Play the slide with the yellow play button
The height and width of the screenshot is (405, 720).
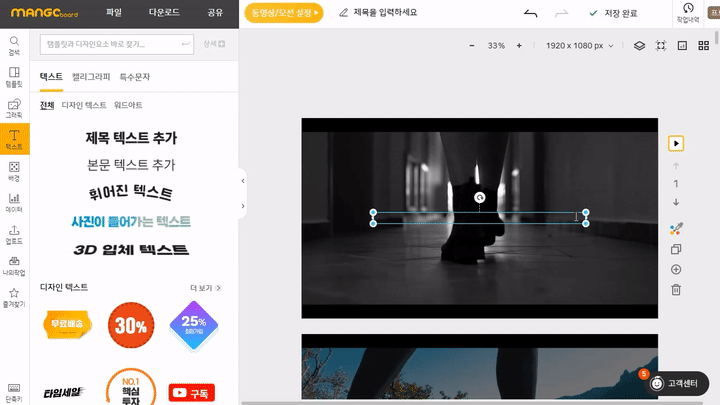[676, 144]
